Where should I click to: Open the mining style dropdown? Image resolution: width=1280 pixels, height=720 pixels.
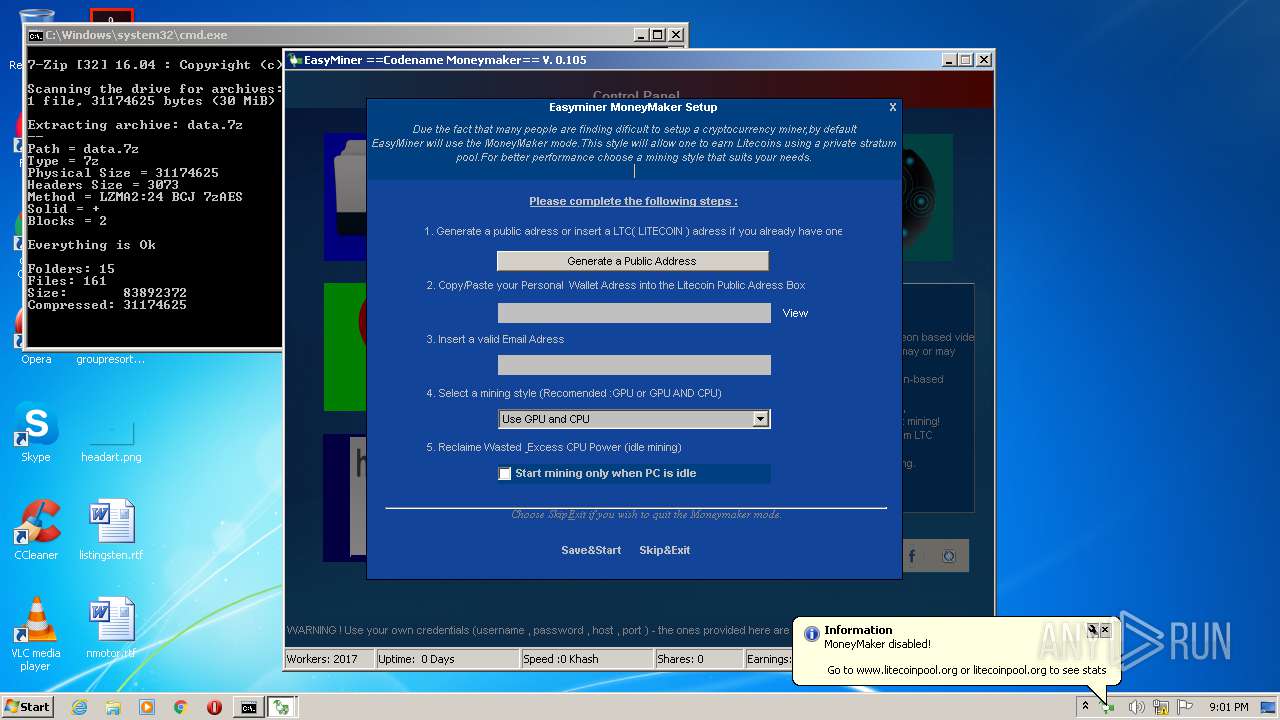coord(760,419)
